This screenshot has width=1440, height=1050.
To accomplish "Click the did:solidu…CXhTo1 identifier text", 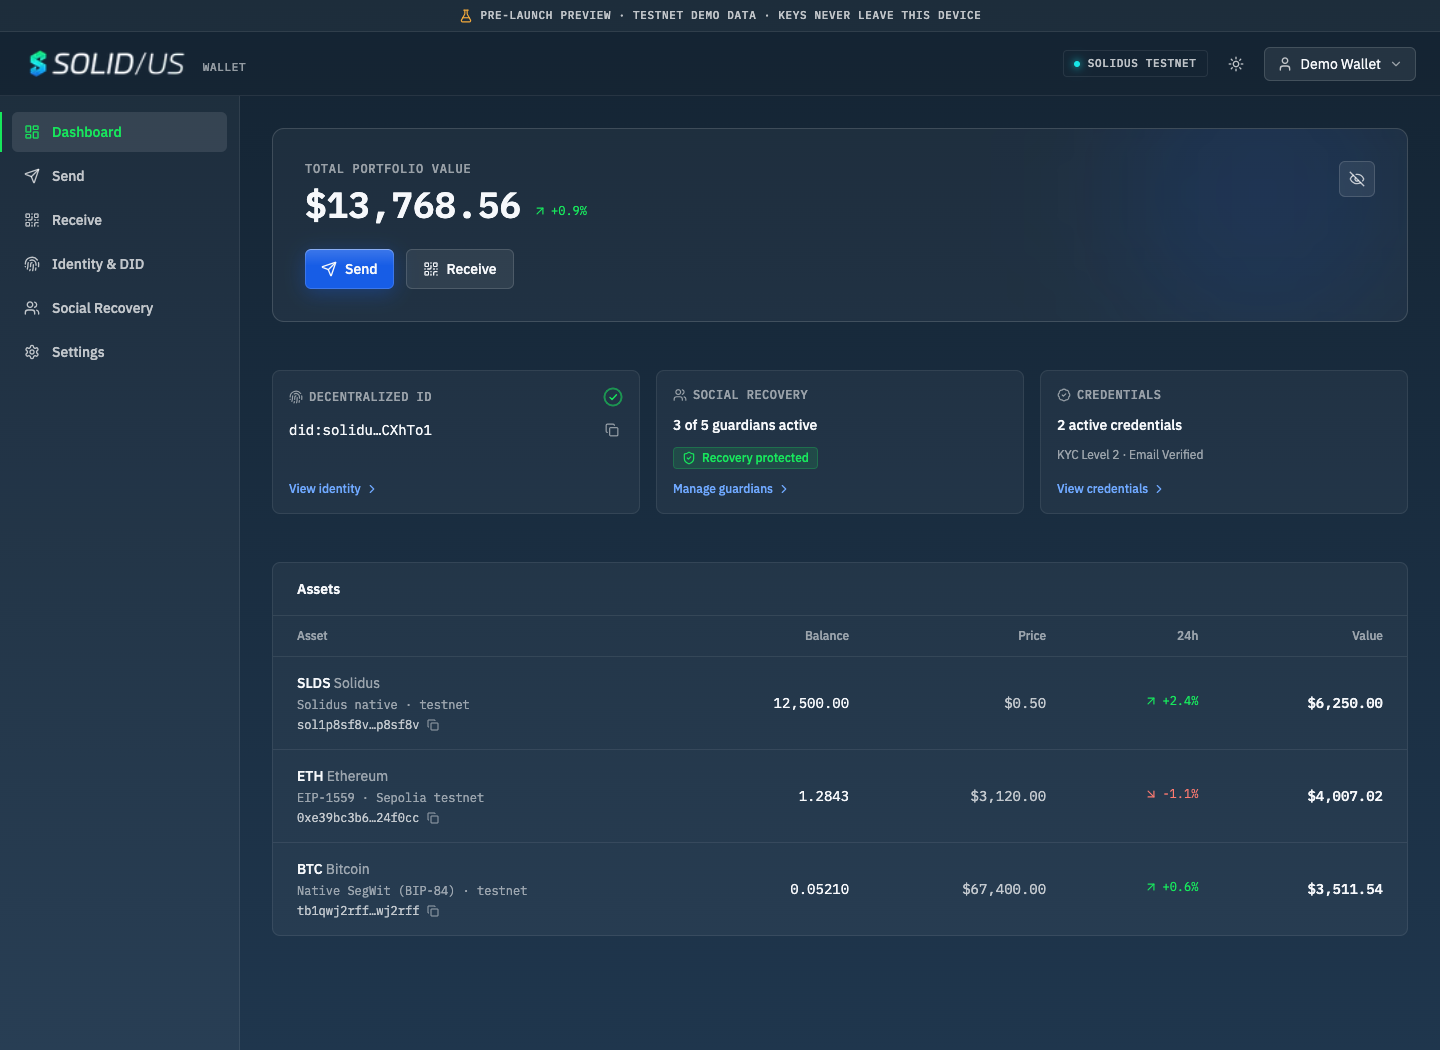I will 360,430.
